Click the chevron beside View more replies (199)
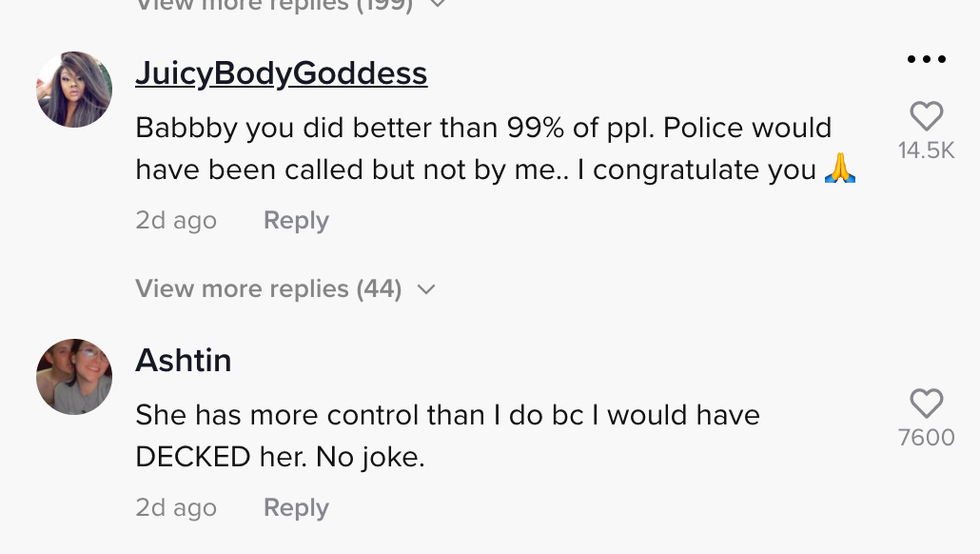The height and width of the screenshot is (554, 980). point(436,4)
